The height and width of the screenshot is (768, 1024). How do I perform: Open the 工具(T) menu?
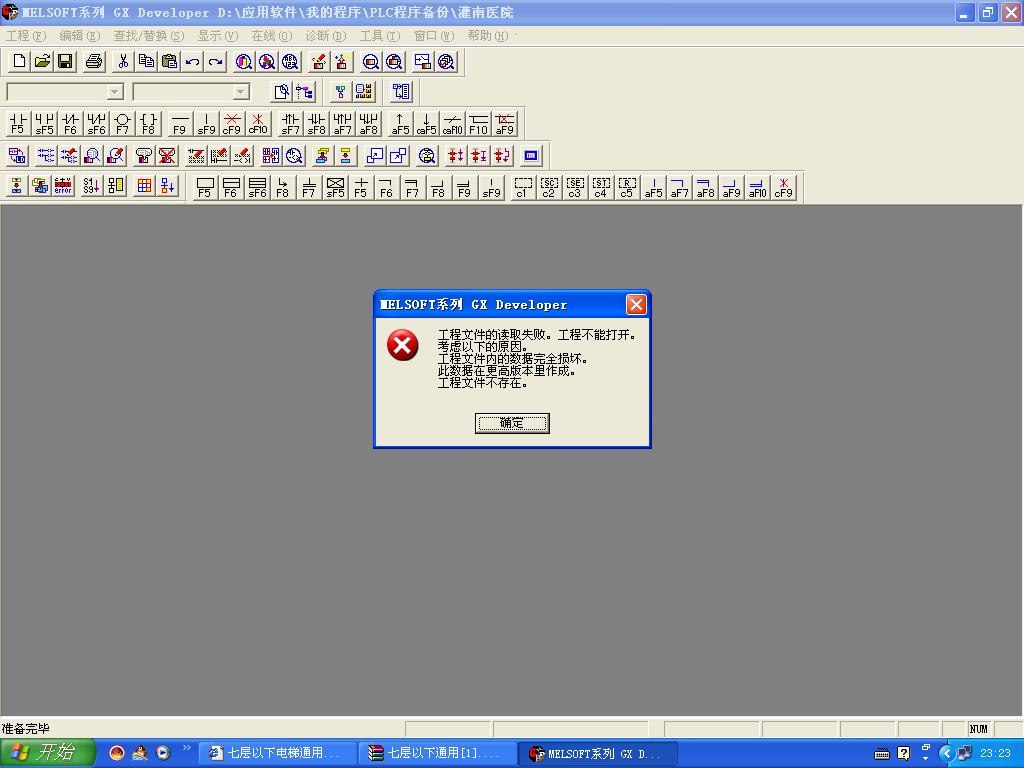(x=379, y=35)
